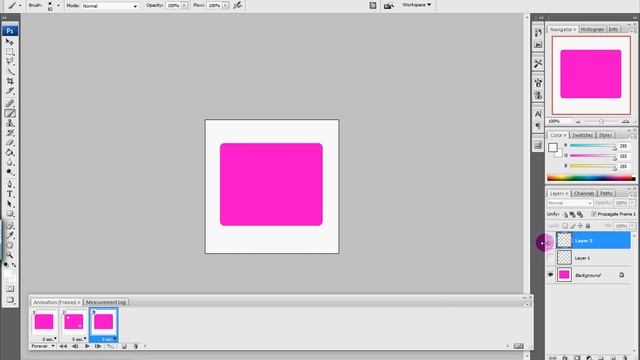Select the Clone Stamp tool
Image resolution: width=640 pixels, height=360 pixels.
click(10, 123)
